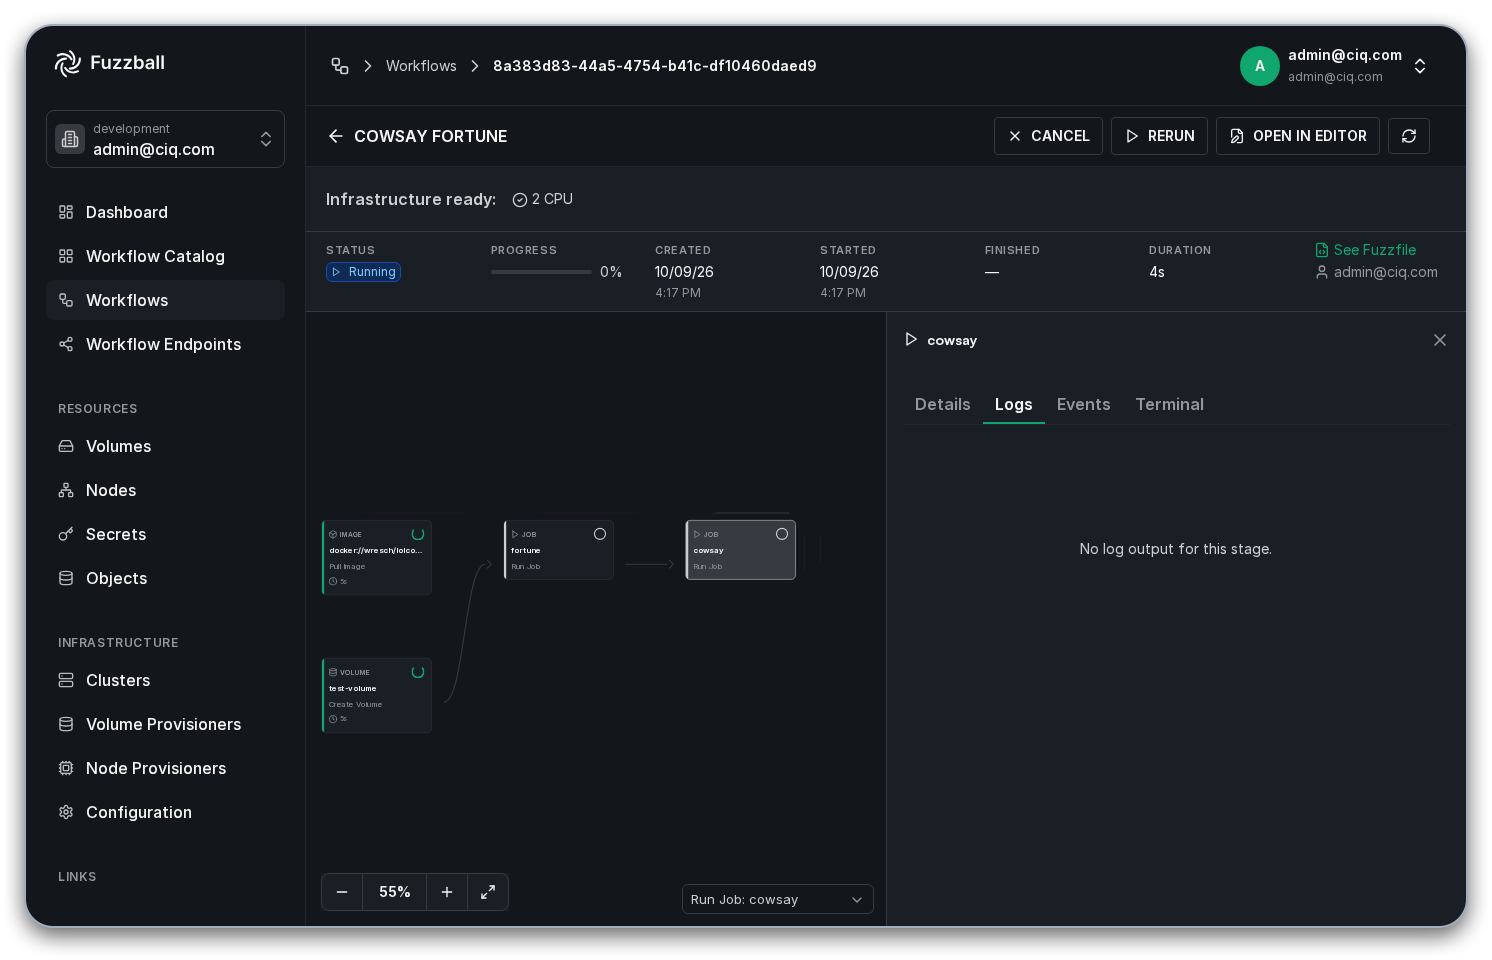Fit graph to full view
The width and height of the screenshot is (1492, 960).
[488, 892]
